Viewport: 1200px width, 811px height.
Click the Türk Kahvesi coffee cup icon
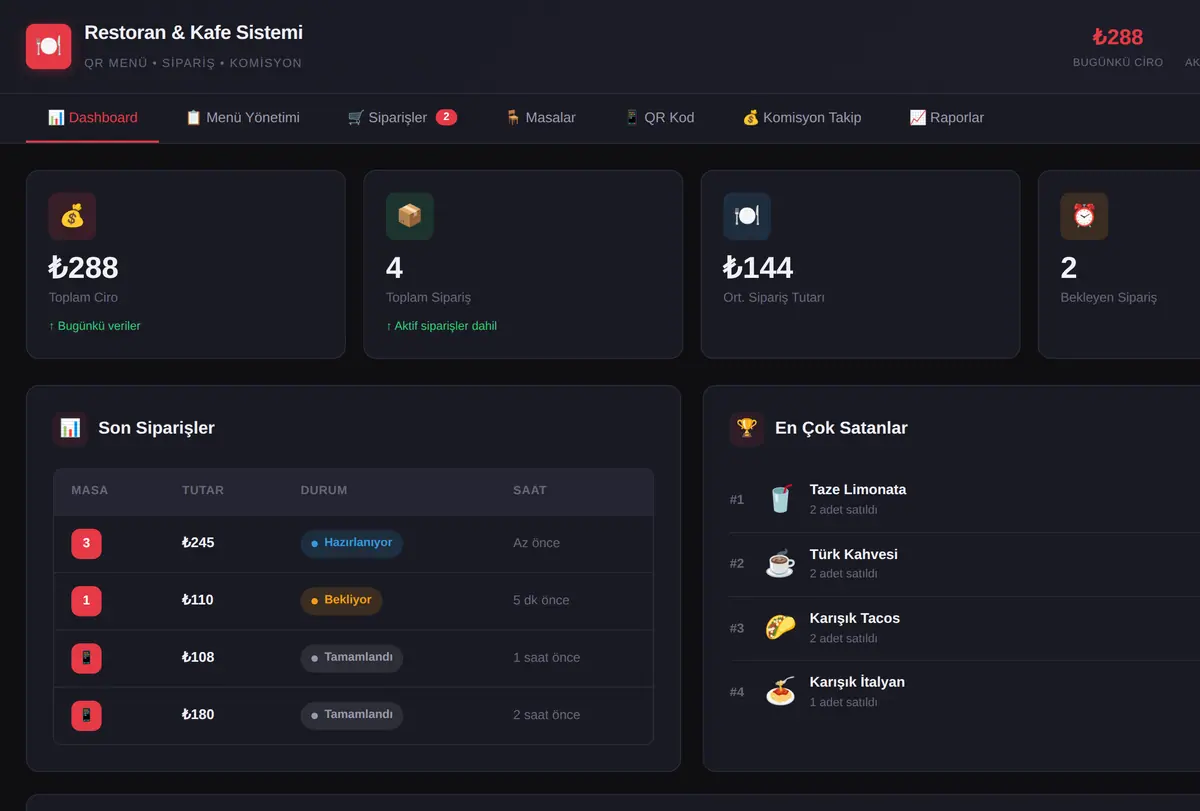pos(780,563)
